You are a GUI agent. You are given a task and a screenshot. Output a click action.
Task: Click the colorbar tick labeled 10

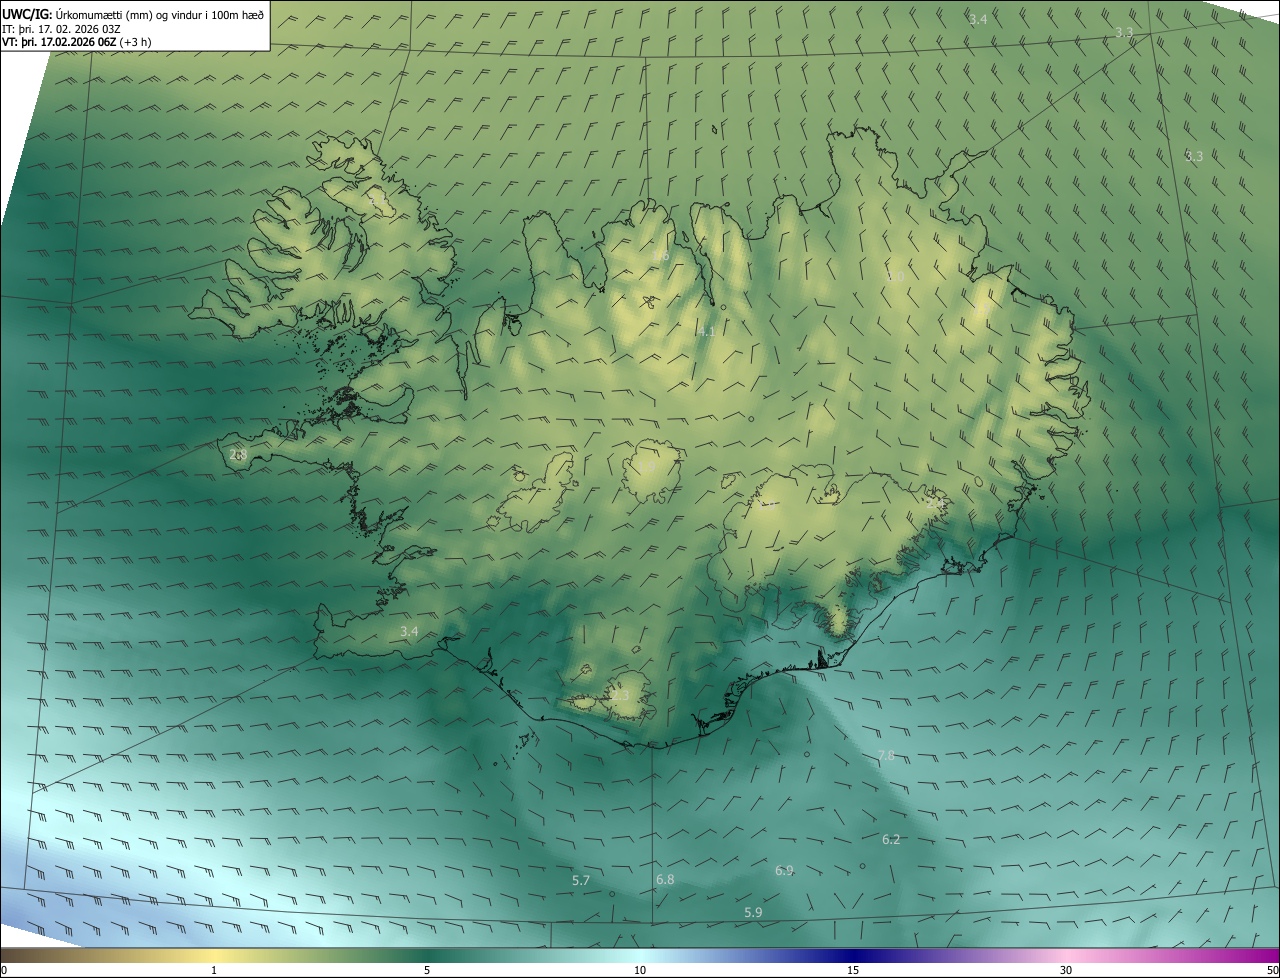[640, 970]
